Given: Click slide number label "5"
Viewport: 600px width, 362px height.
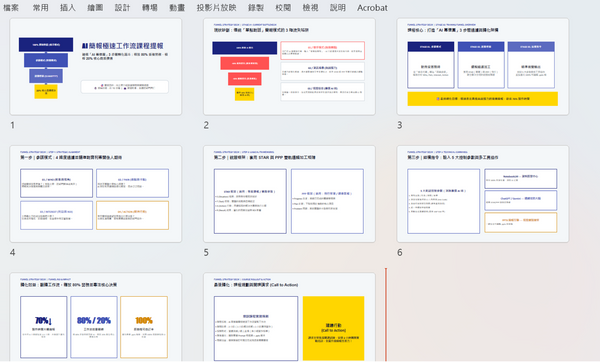Looking at the screenshot, I should [x=206, y=253].
